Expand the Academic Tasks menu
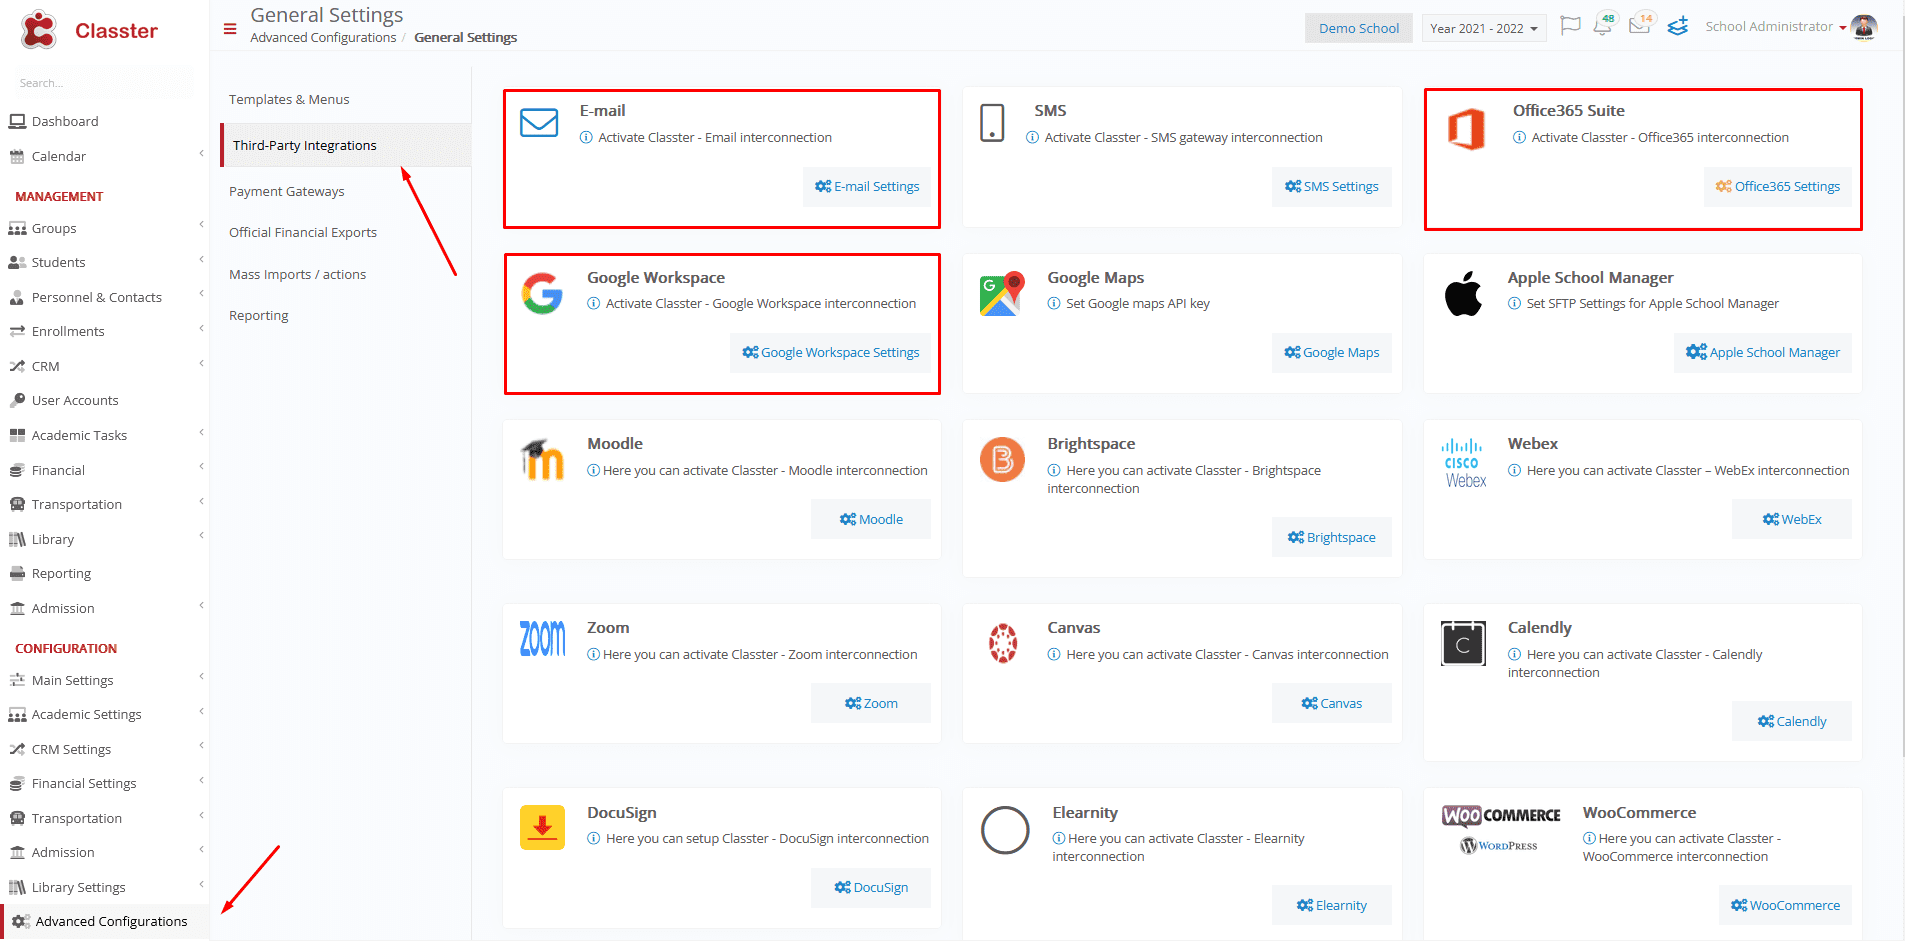This screenshot has width=1905, height=941. [x=104, y=435]
